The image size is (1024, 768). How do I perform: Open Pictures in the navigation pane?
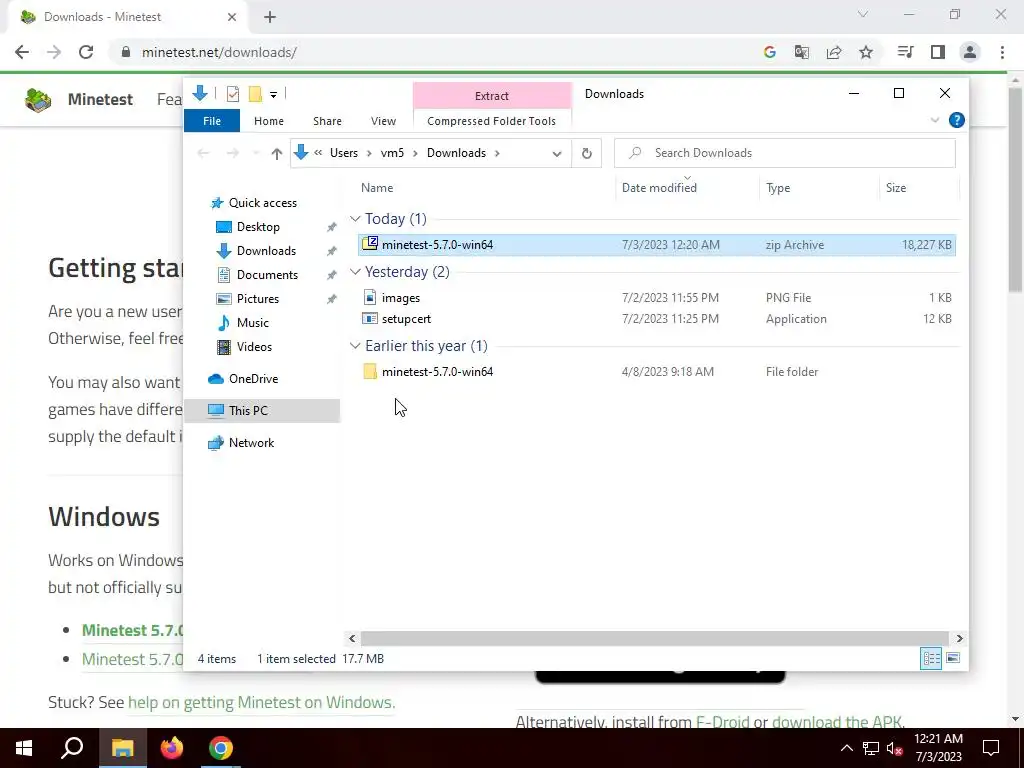tap(257, 298)
